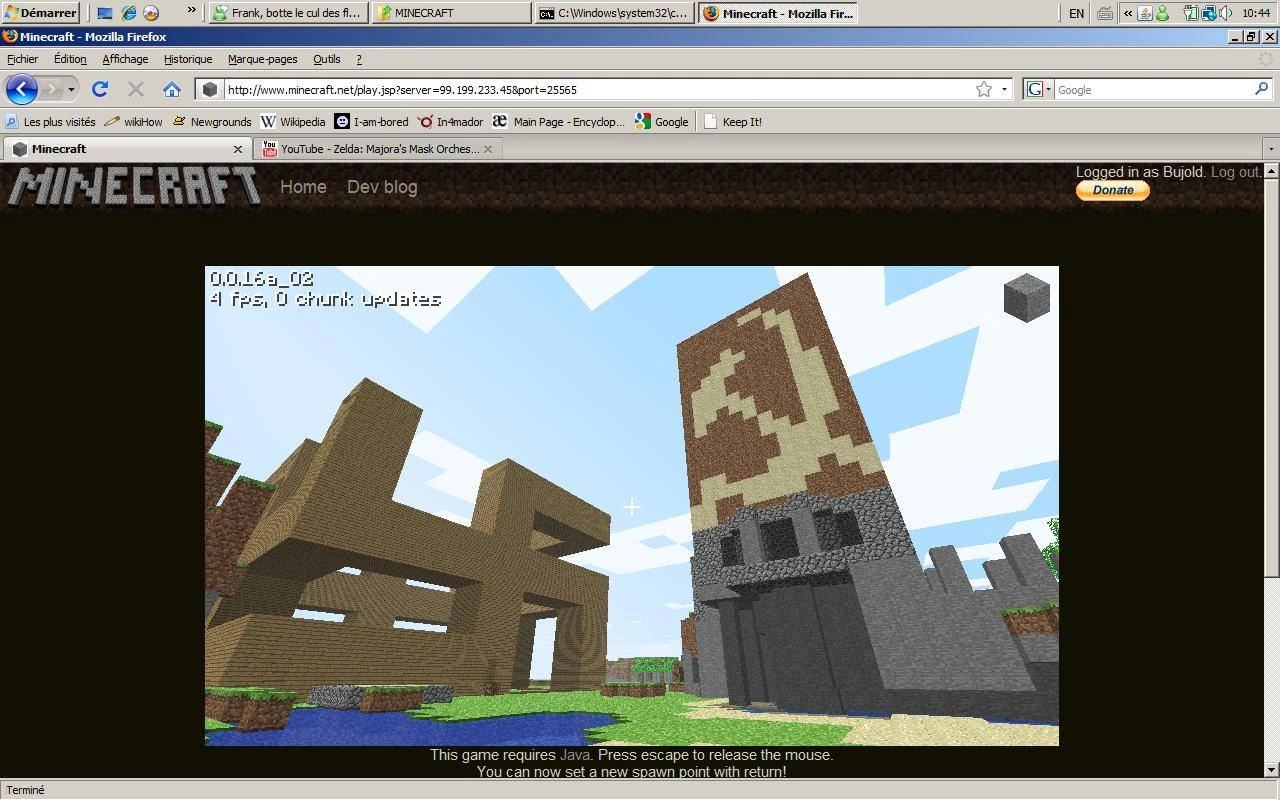Viewport: 1280px width, 800px height.
Task: Select the Minecraft browser tab
Action: point(127,149)
